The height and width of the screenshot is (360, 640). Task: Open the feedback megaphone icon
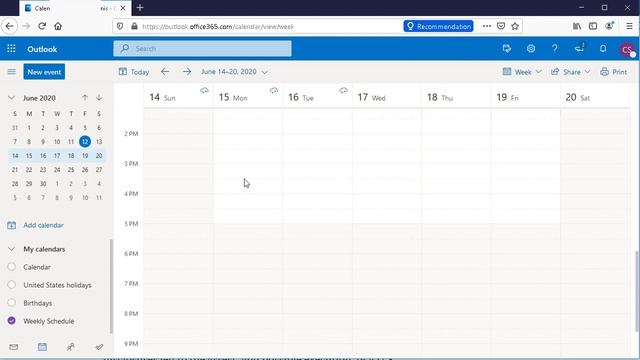579,48
